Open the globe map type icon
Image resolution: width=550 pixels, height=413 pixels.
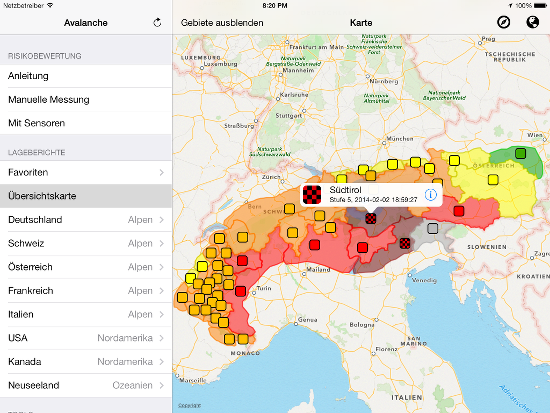[532, 22]
